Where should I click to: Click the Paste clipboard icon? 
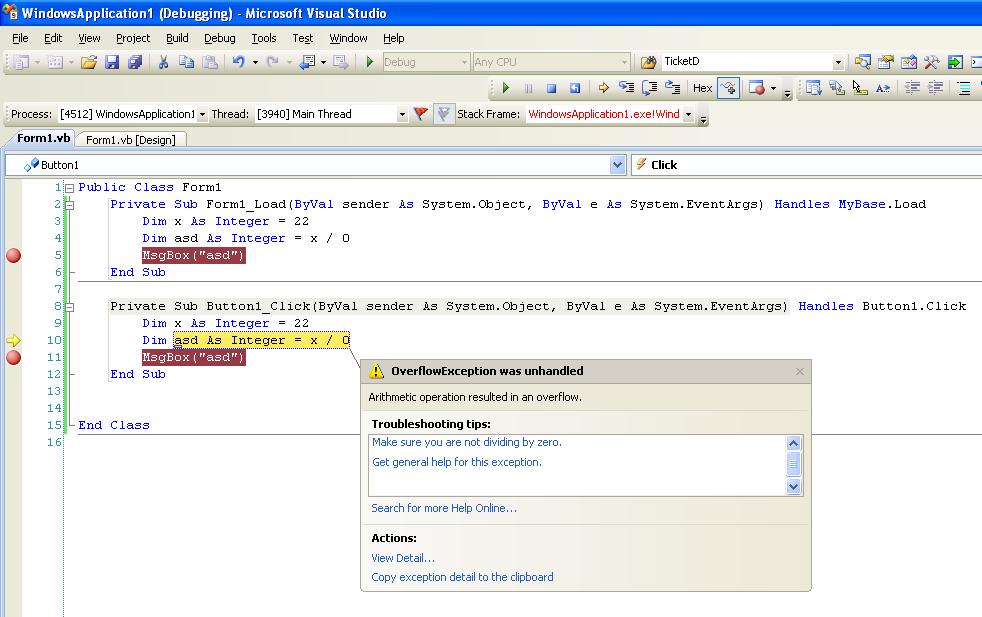(x=210, y=62)
